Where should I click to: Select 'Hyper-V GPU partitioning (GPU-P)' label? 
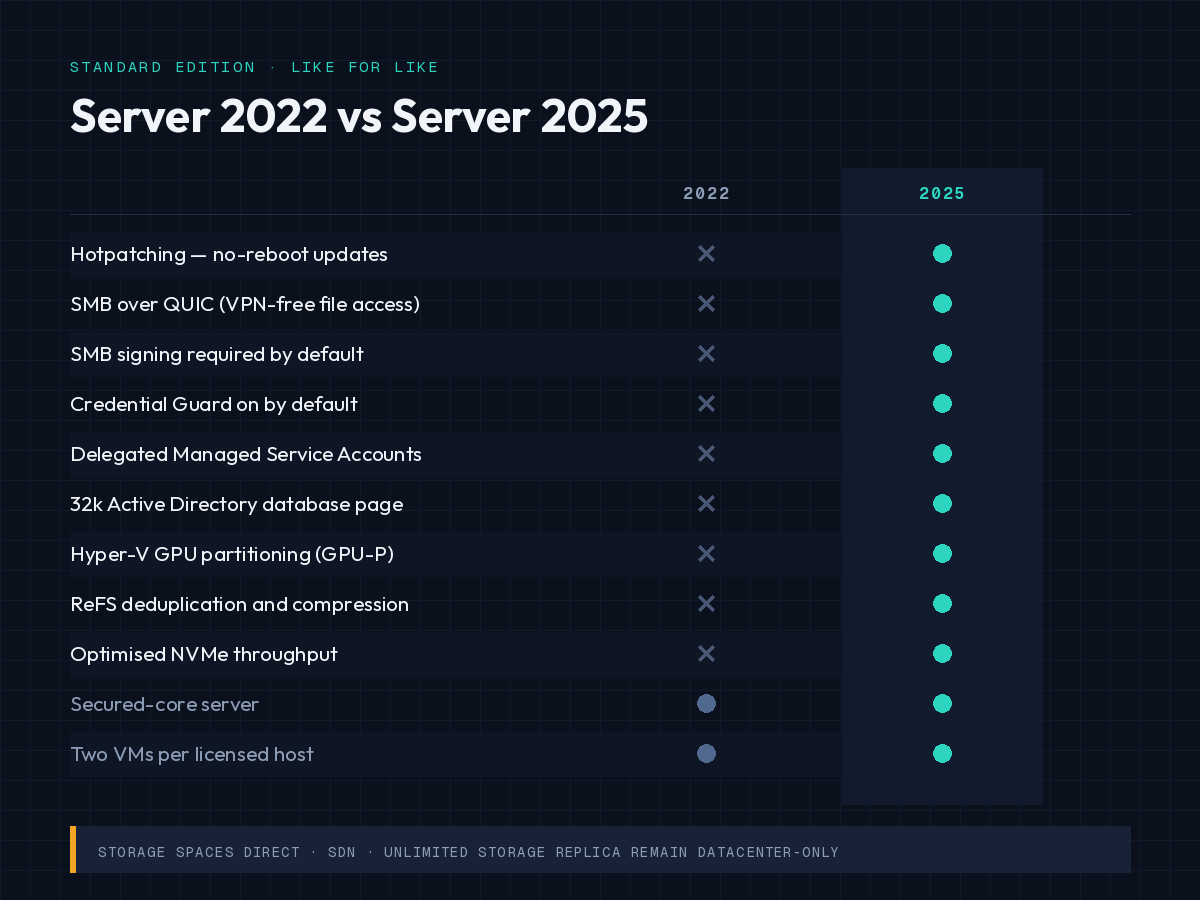[232, 554]
